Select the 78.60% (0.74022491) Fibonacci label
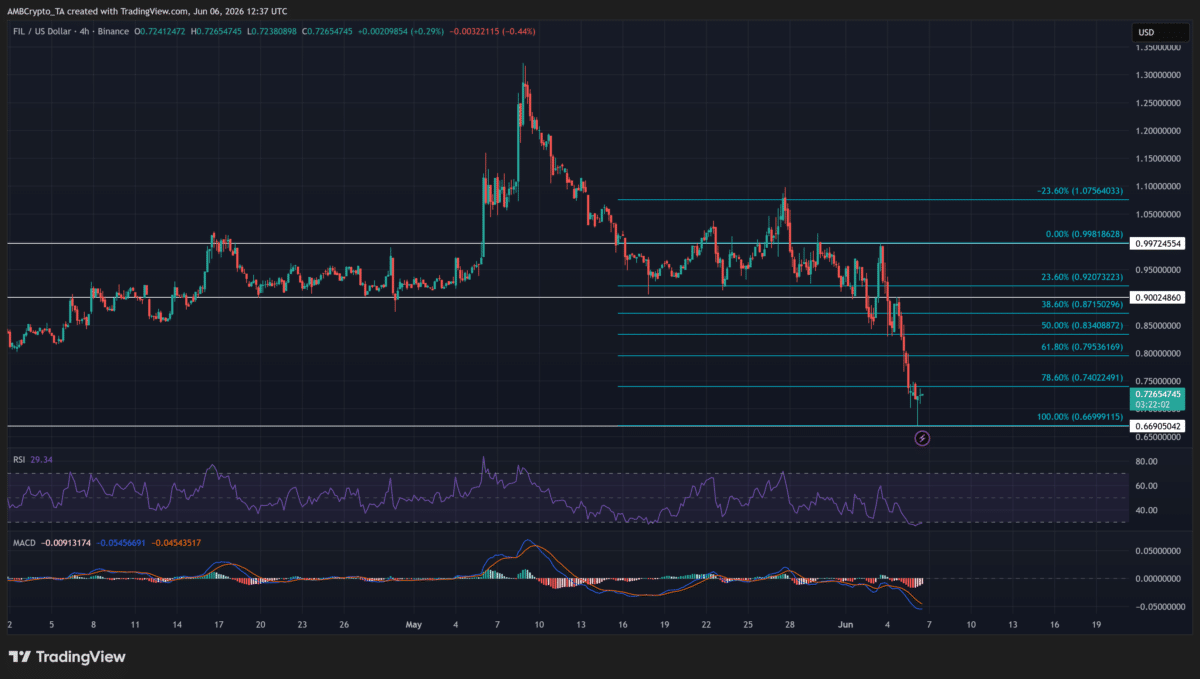The height and width of the screenshot is (679, 1200). click(1082, 379)
